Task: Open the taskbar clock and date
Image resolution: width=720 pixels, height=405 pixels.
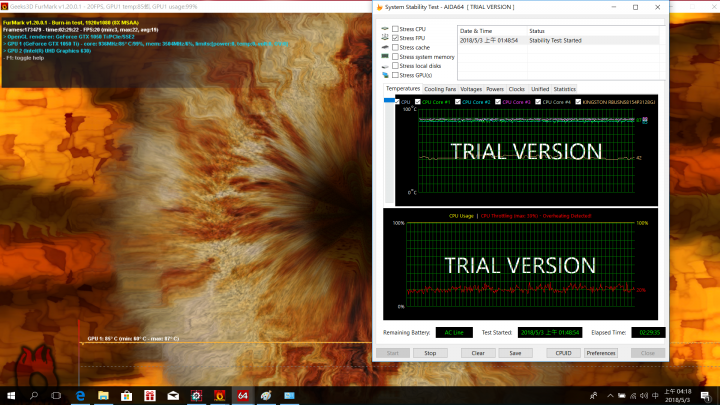Action: pyautogui.click(x=678, y=395)
